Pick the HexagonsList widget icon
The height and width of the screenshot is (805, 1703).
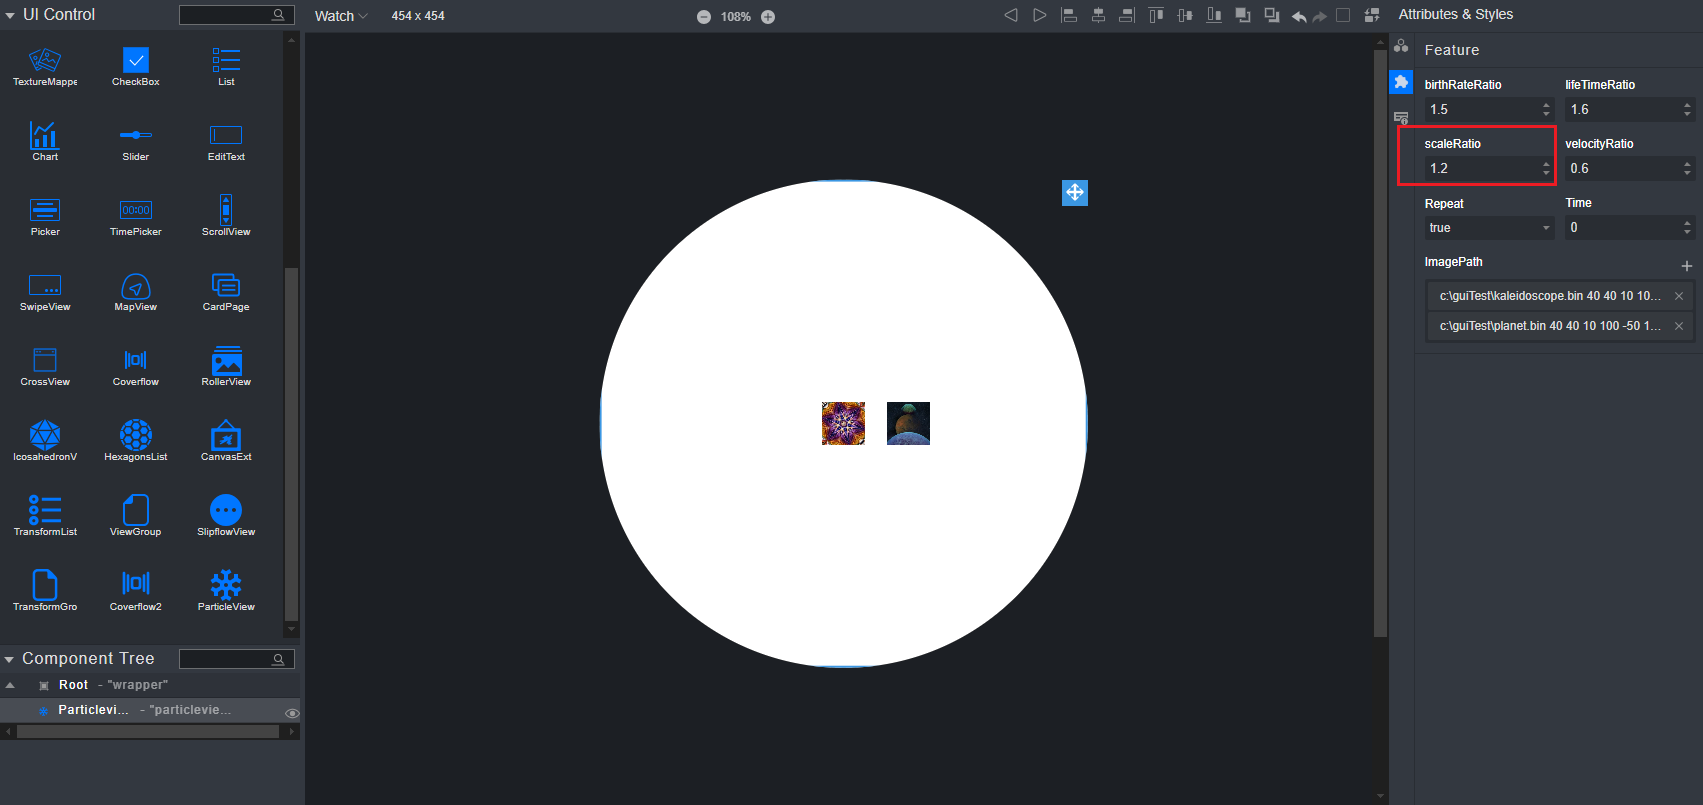click(x=135, y=437)
